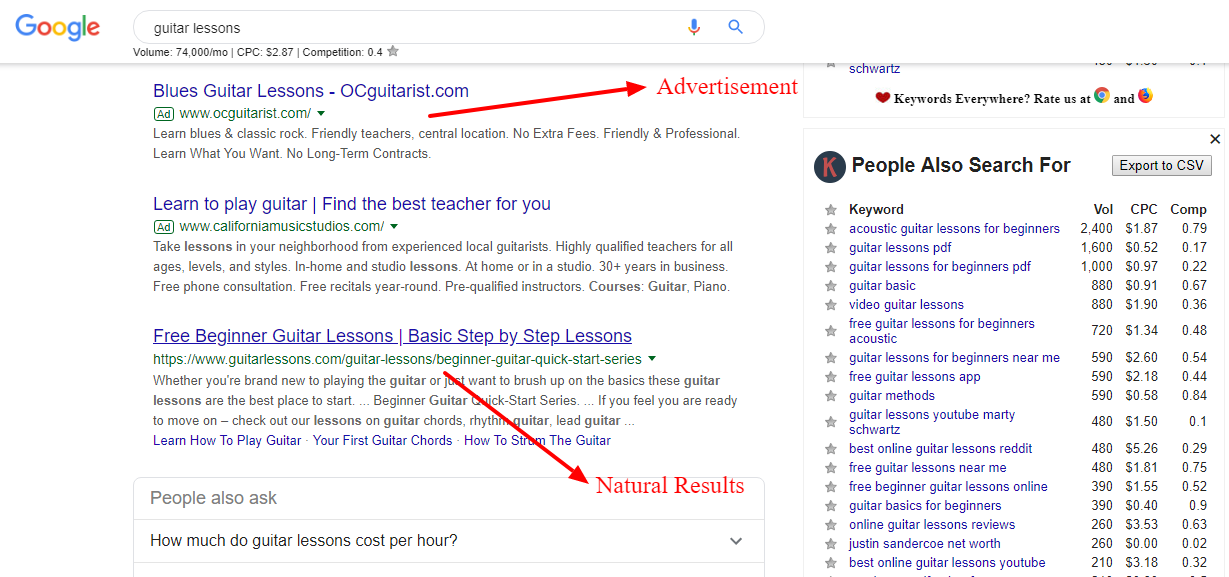Image resolution: width=1229 pixels, height=577 pixels.
Task: Open dropdown arrow beside www.ocguitarist.com URL
Action: point(321,114)
